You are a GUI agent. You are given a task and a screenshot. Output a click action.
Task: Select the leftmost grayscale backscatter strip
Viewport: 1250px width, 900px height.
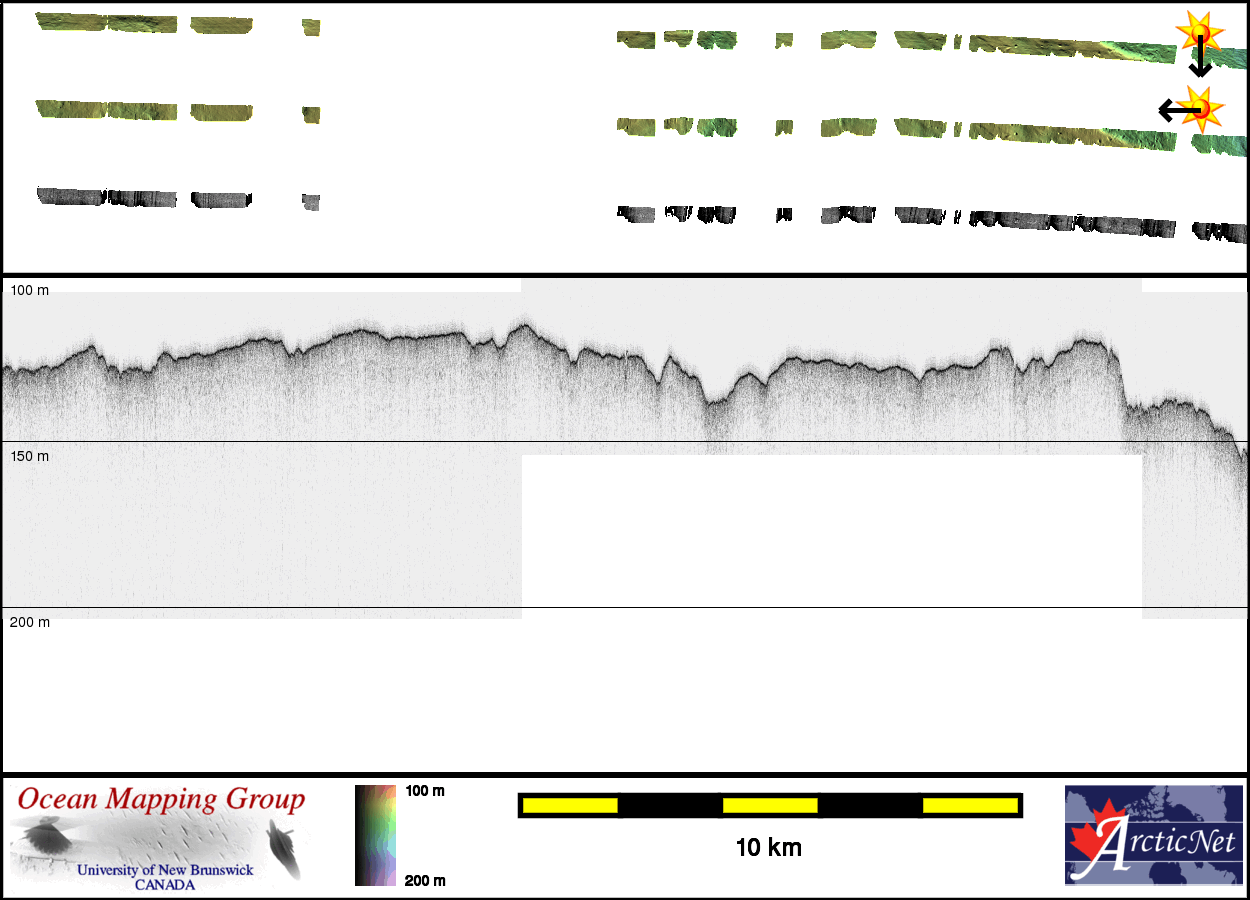(70, 195)
